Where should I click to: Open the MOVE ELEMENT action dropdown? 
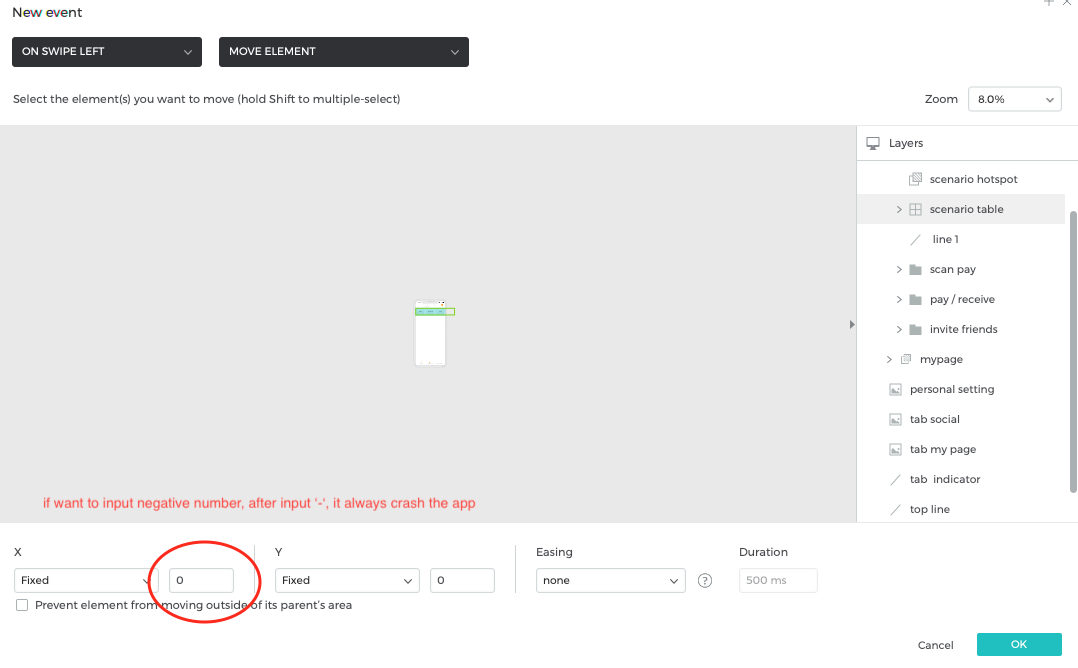[343, 52]
